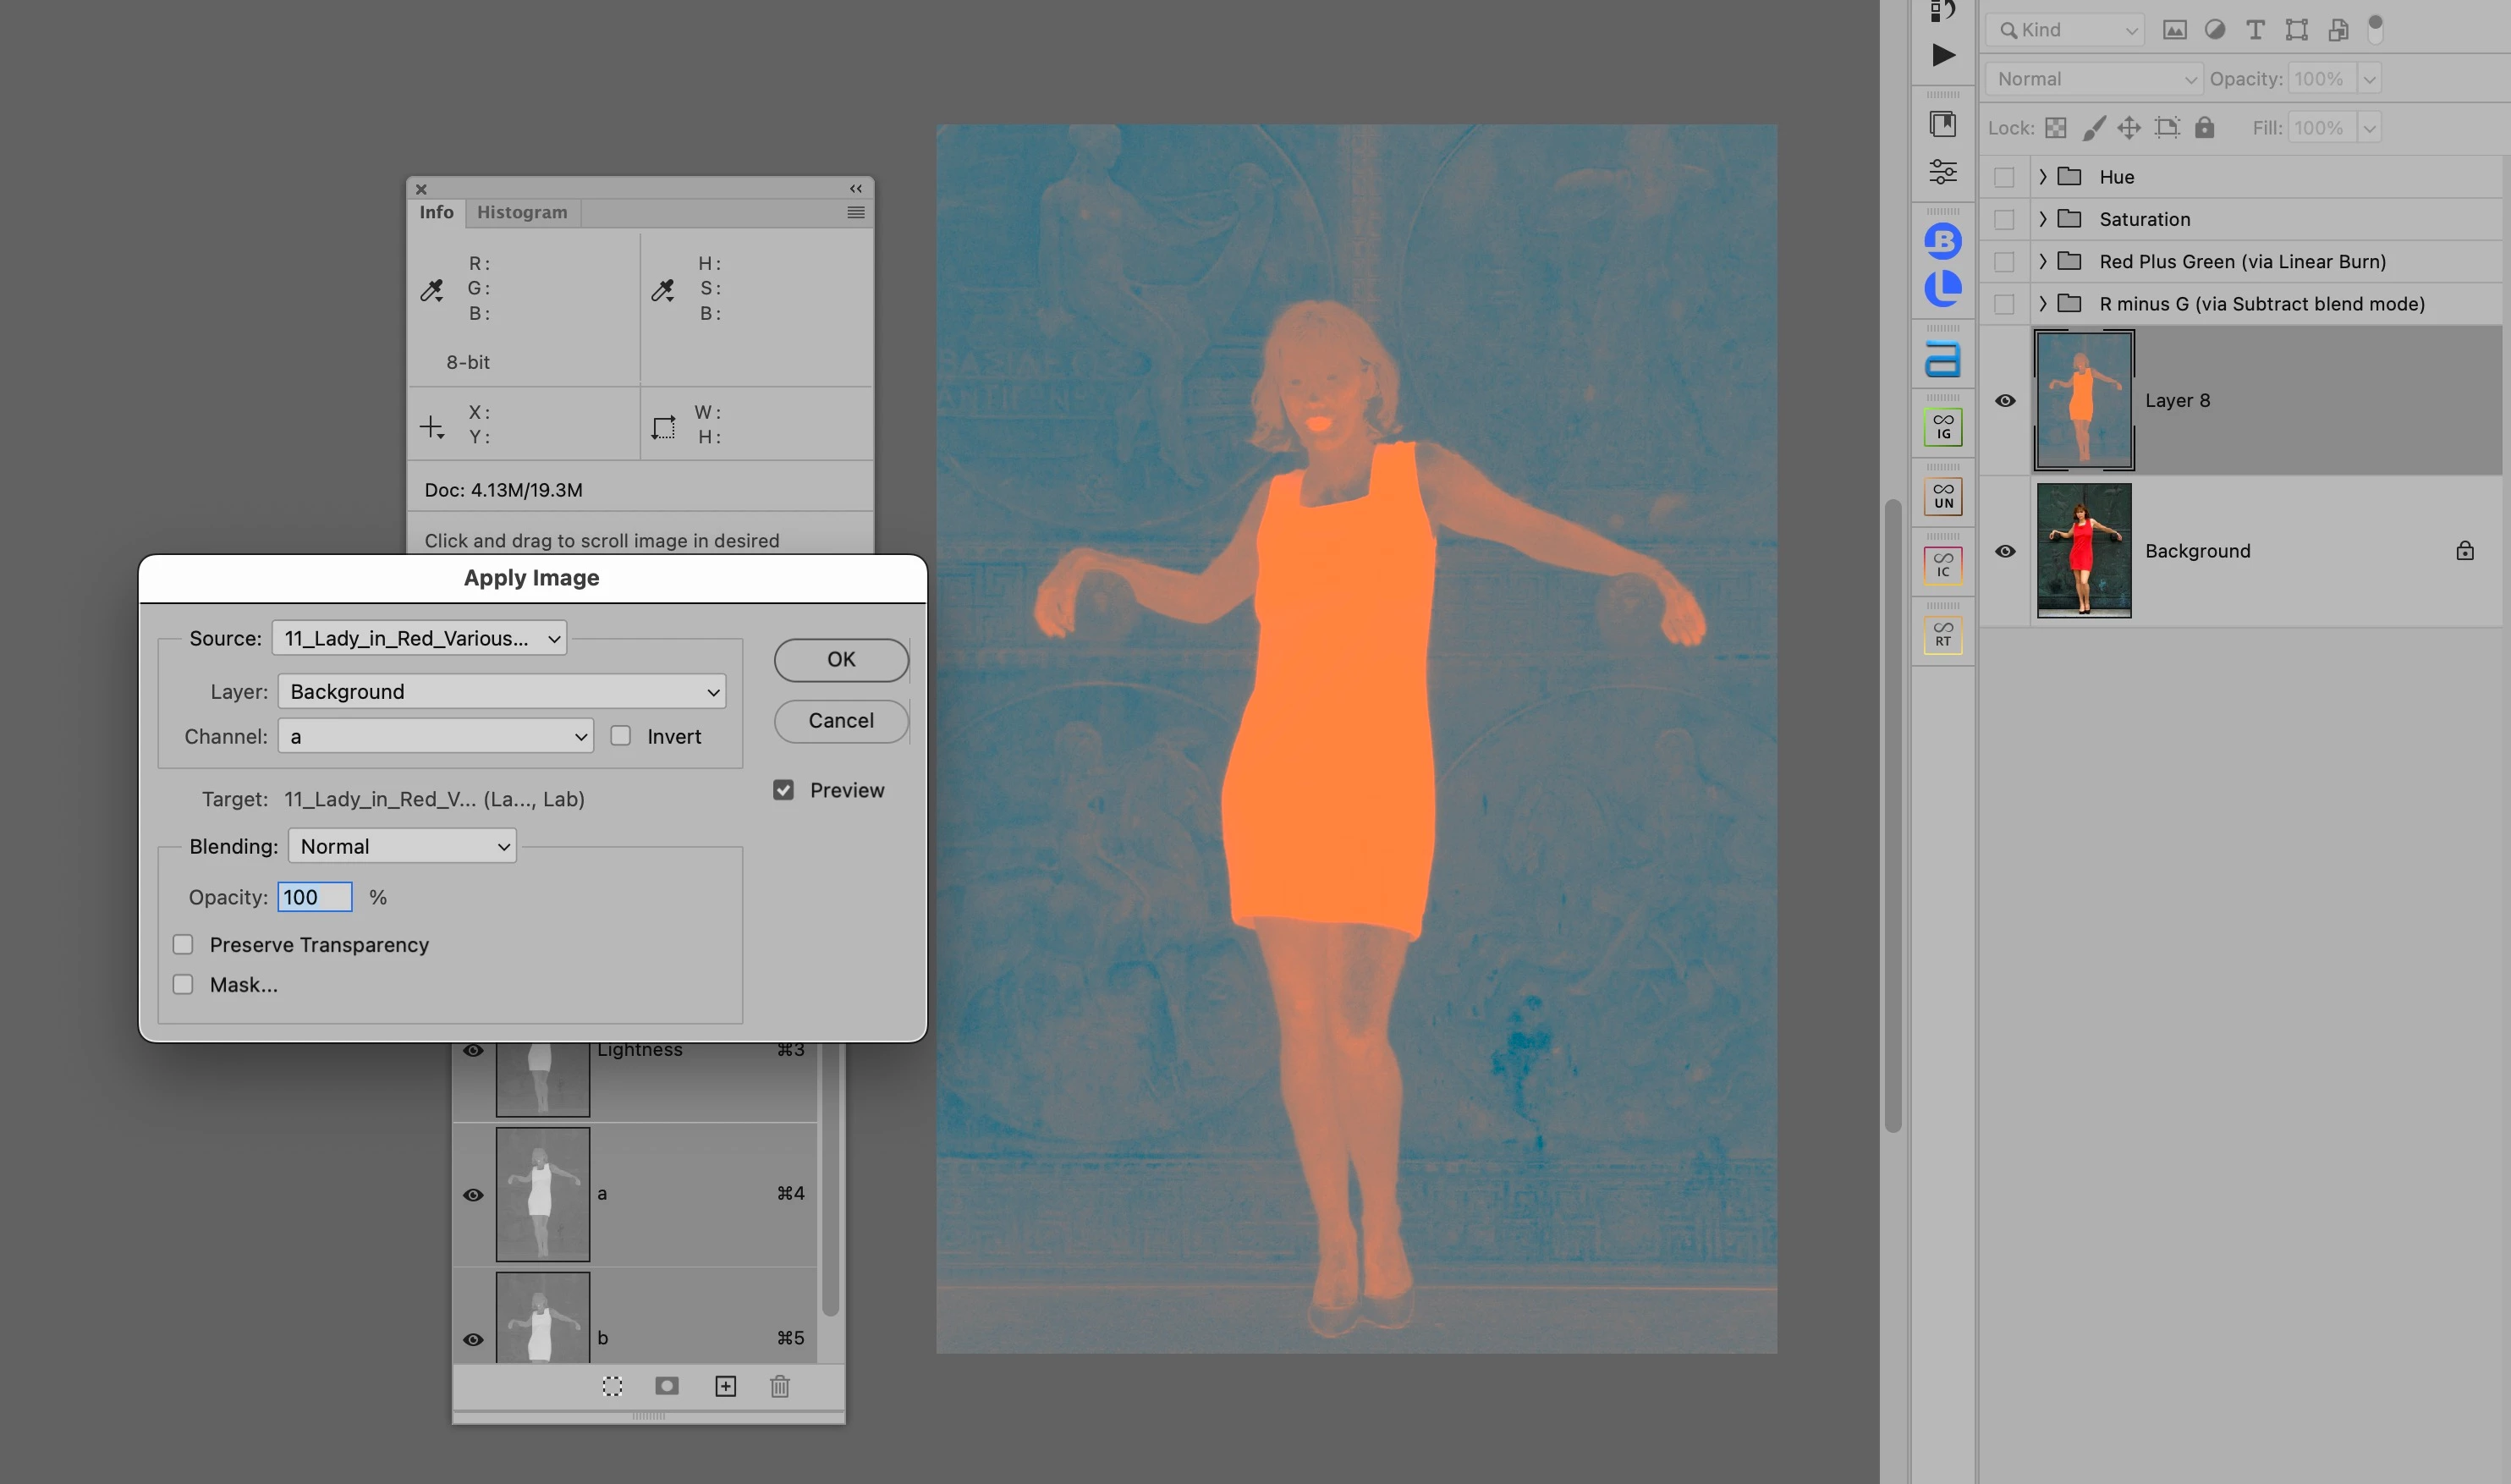Click the Infinite Unify UN plugin icon
The height and width of the screenshot is (1484, 2511).
[x=1942, y=497]
